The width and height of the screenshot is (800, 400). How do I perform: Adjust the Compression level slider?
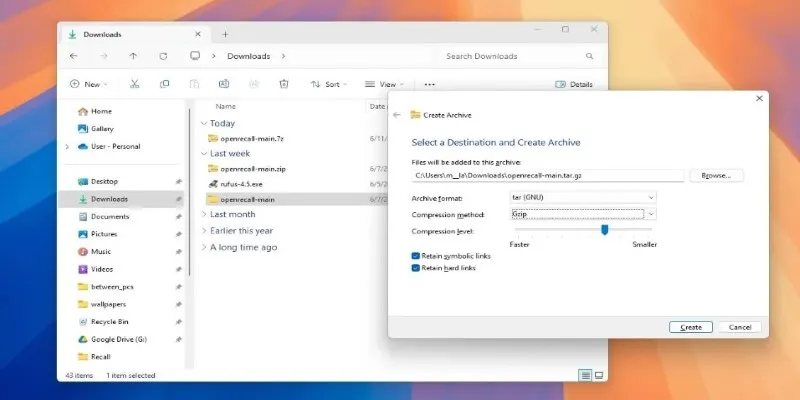point(605,230)
